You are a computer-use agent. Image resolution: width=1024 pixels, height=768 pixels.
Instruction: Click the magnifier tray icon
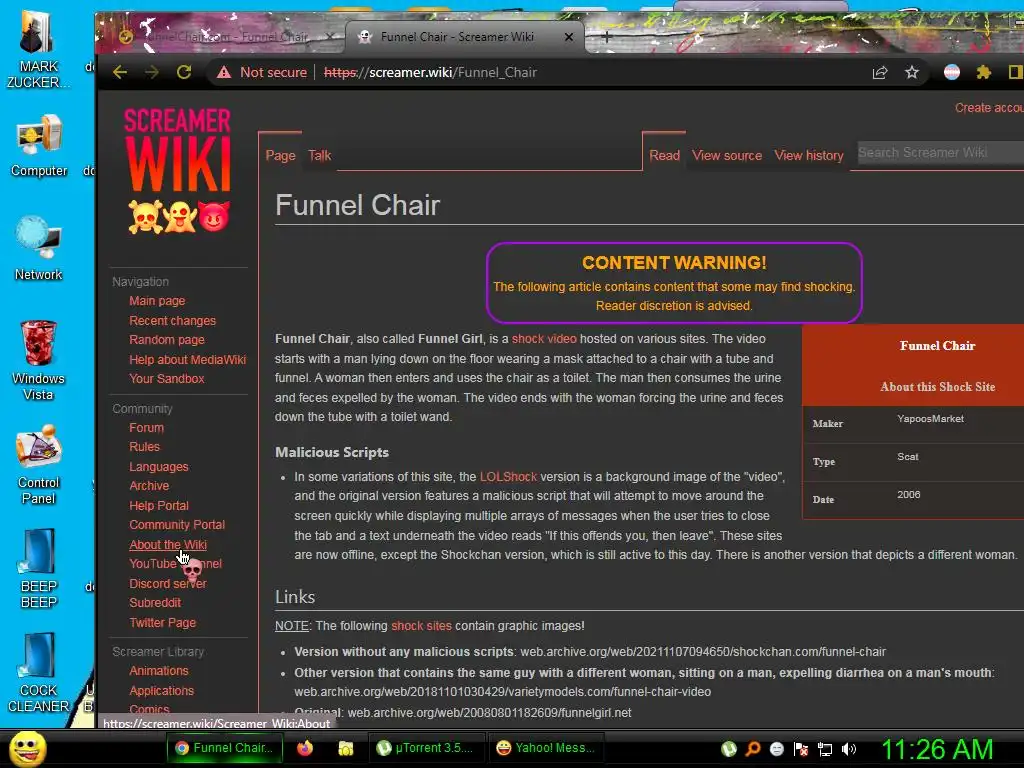pyautogui.click(x=753, y=749)
